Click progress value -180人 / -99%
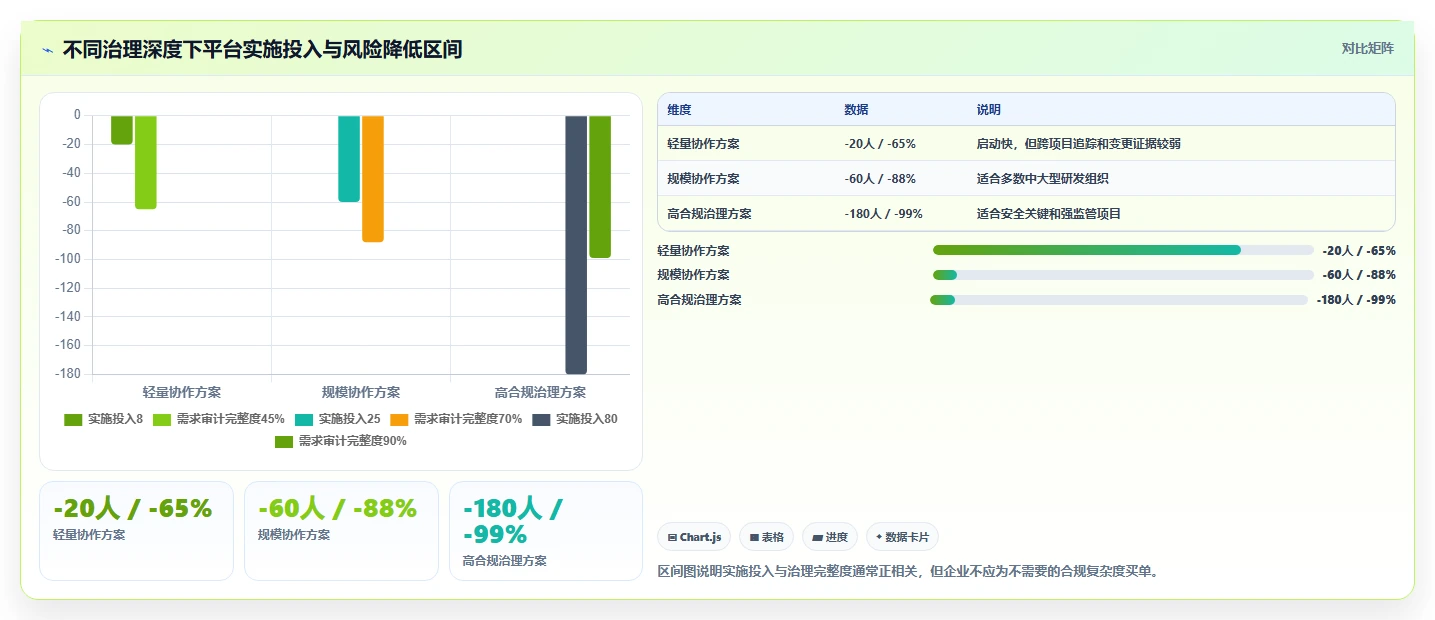The image size is (1435, 620). click(1356, 300)
